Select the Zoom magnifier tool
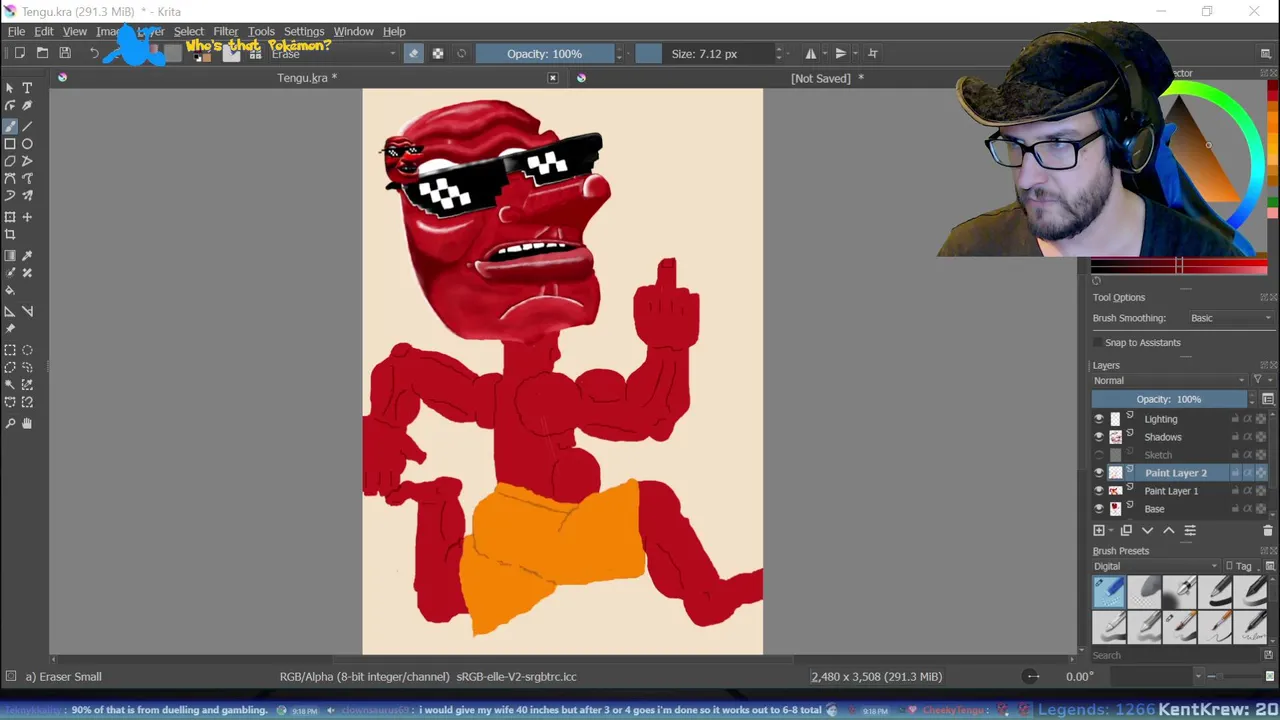 [x=10, y=423]
